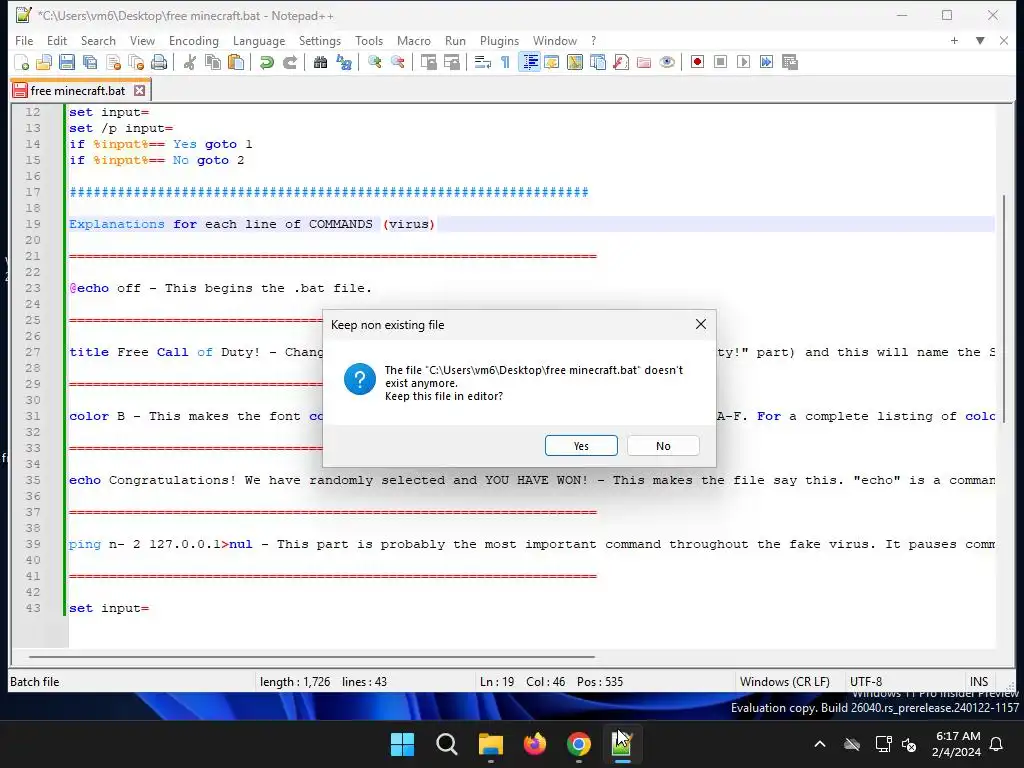Close the Keep non existing file dialog
1024x768 pixels.
click(x=701, y=324)
